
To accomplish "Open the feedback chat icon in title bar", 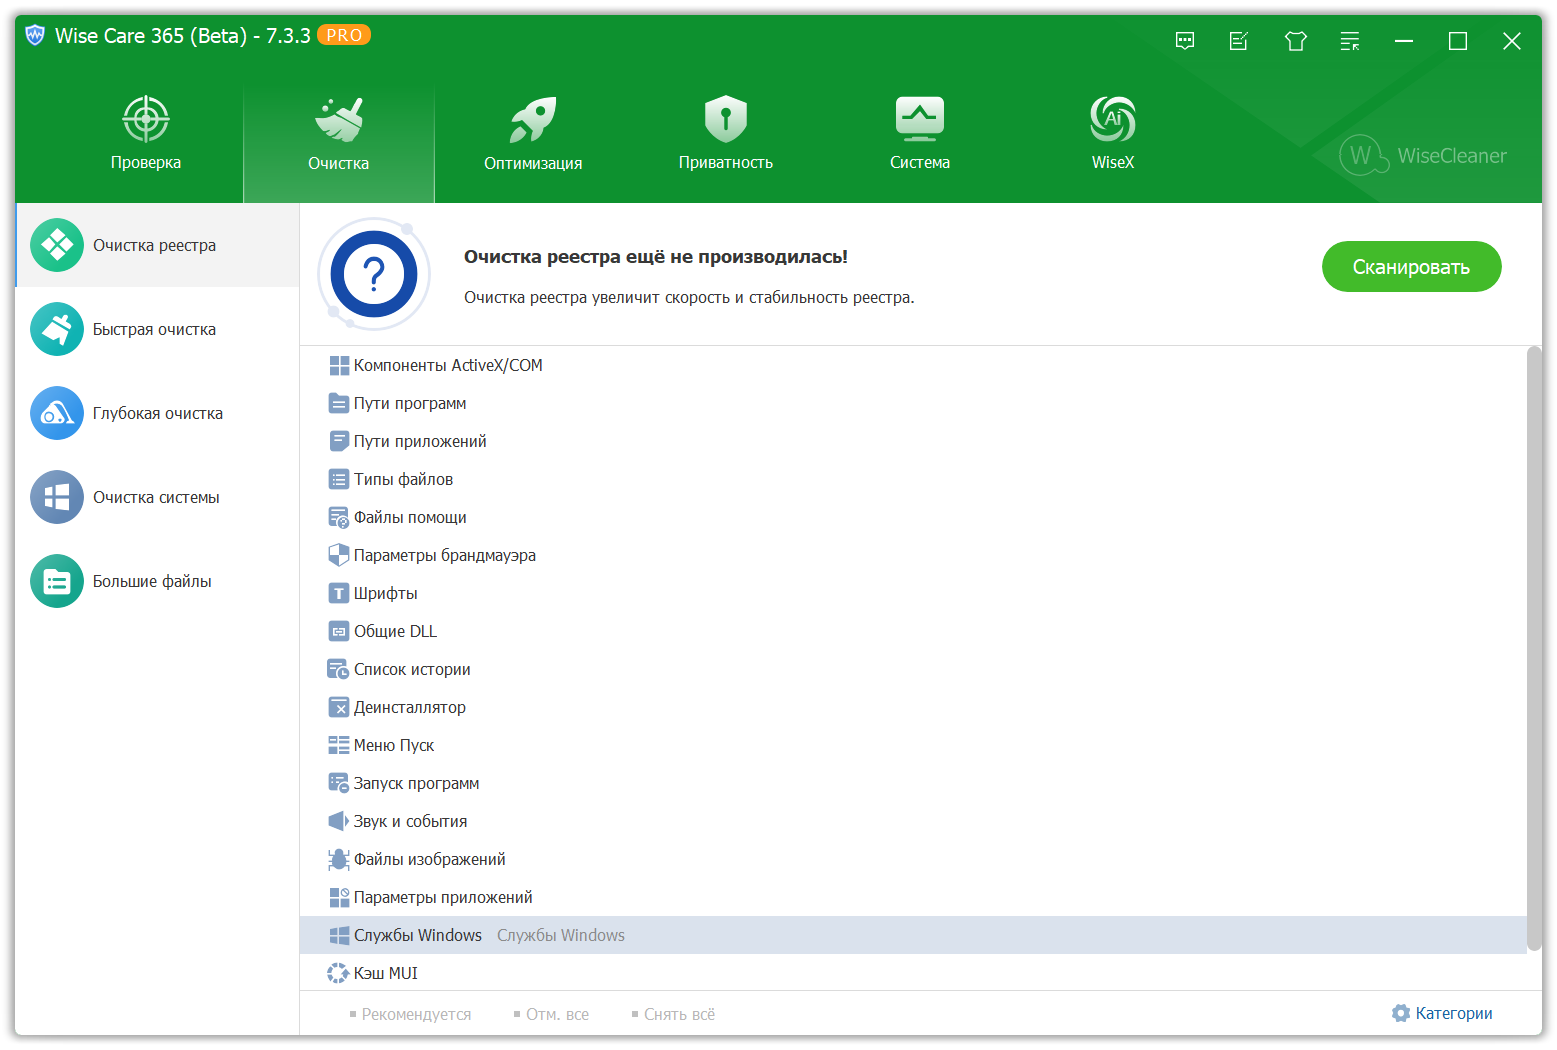I will tap(1185, 41).
